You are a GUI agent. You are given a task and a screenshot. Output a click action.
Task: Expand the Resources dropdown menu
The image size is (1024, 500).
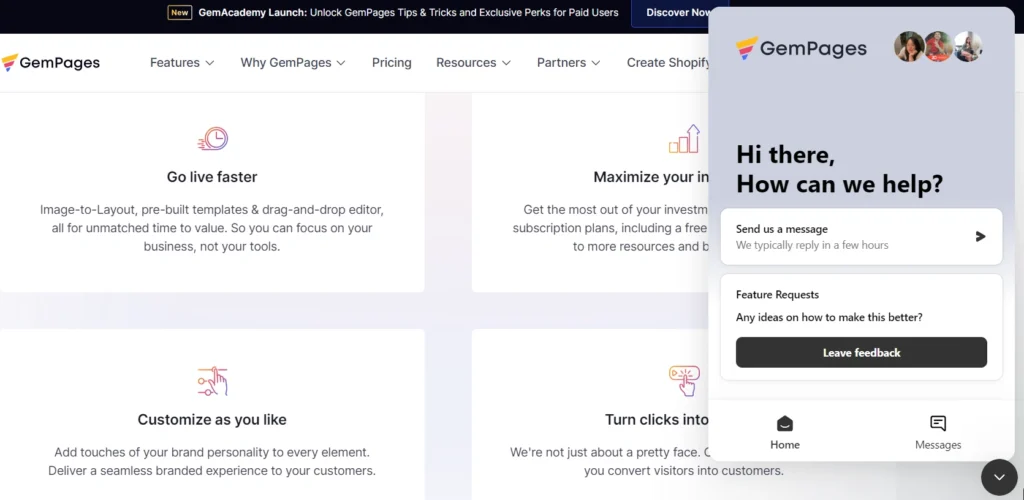click(473, 63)
